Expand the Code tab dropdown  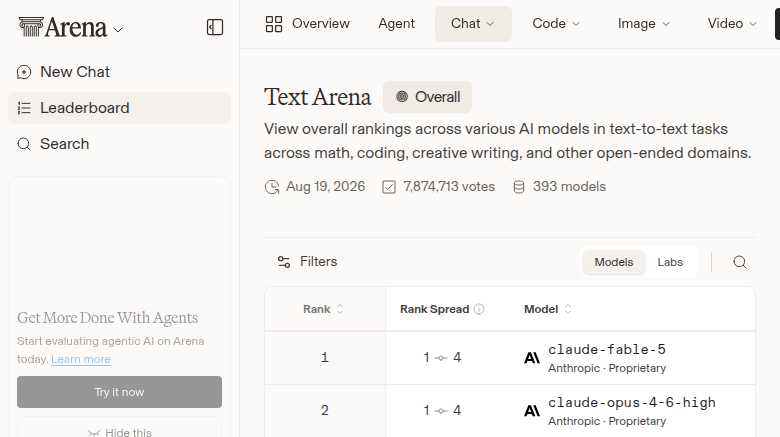tap(556, 23)
